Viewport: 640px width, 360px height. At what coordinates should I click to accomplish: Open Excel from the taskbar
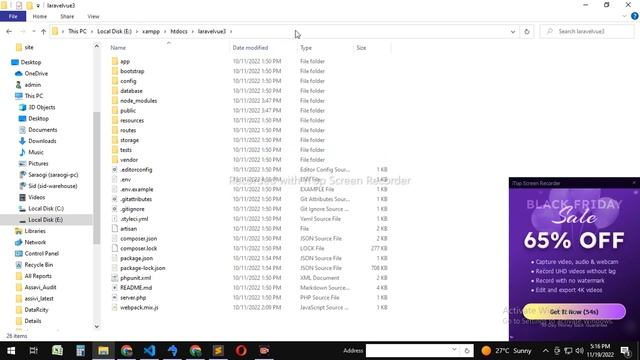click(x=57, y=351)
